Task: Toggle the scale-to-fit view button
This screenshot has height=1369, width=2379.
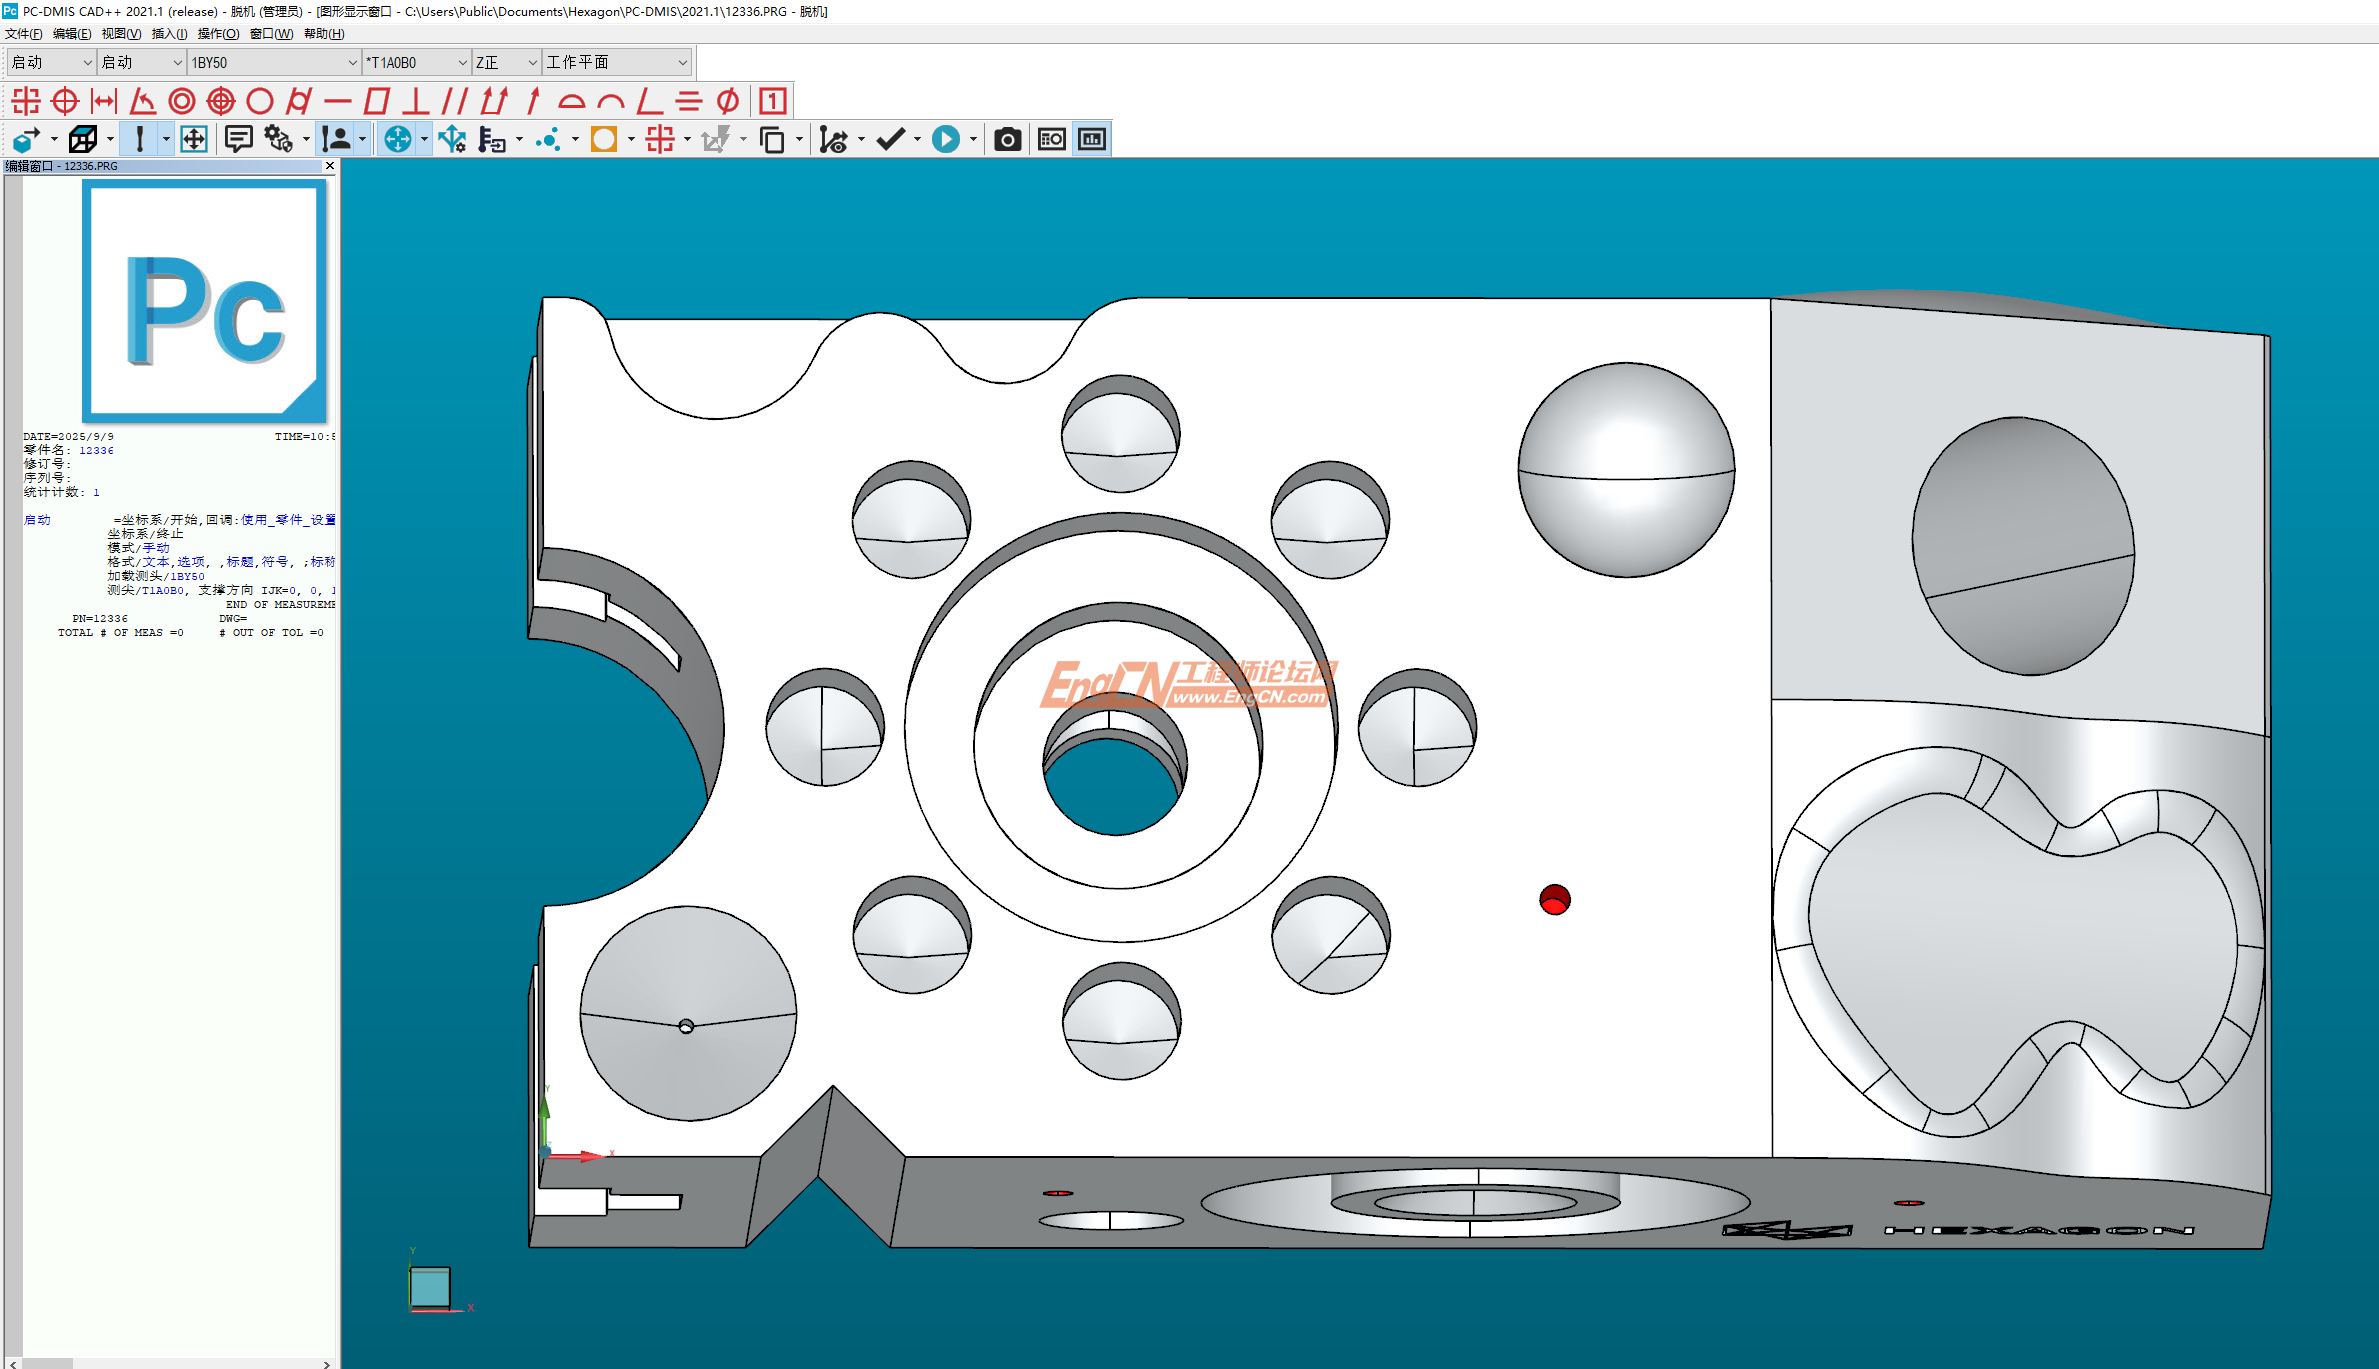Action: [194, 140]
